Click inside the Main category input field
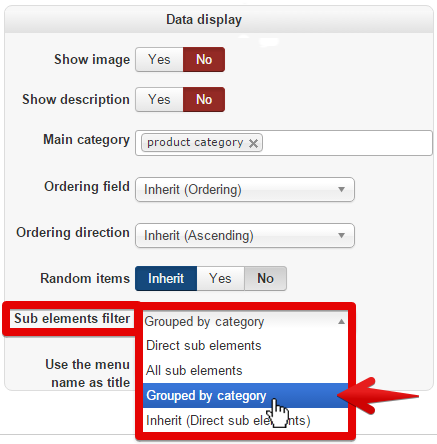The image size is (437, 444). pos(347,143)
